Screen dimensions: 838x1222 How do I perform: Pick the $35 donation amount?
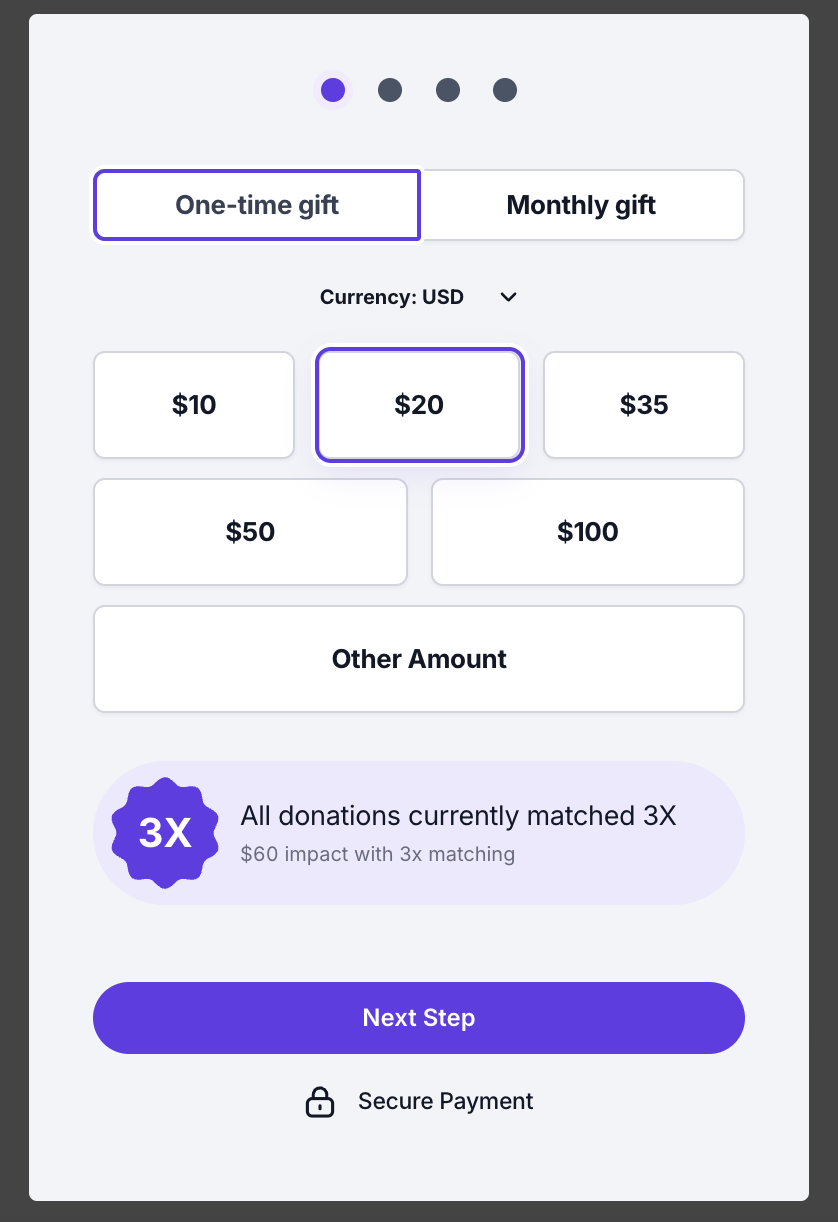[x=644, y=405]
